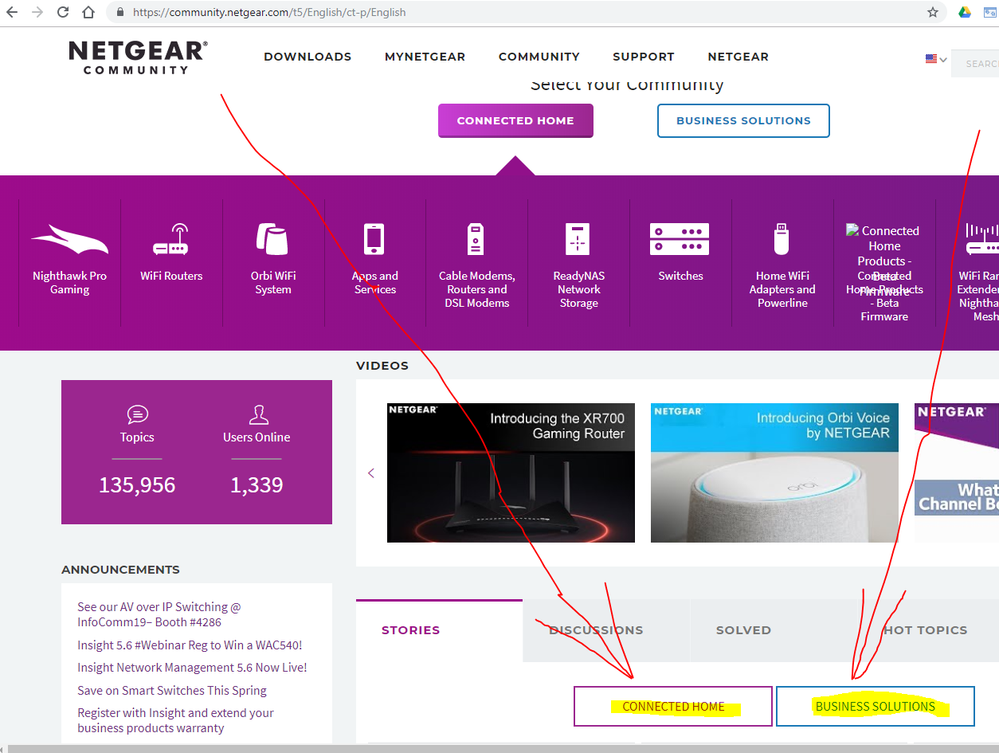This screenshot has width=999, height=753.
Task: Open Nighthawk Pro Gaming icon
Action: pos(69,240)
